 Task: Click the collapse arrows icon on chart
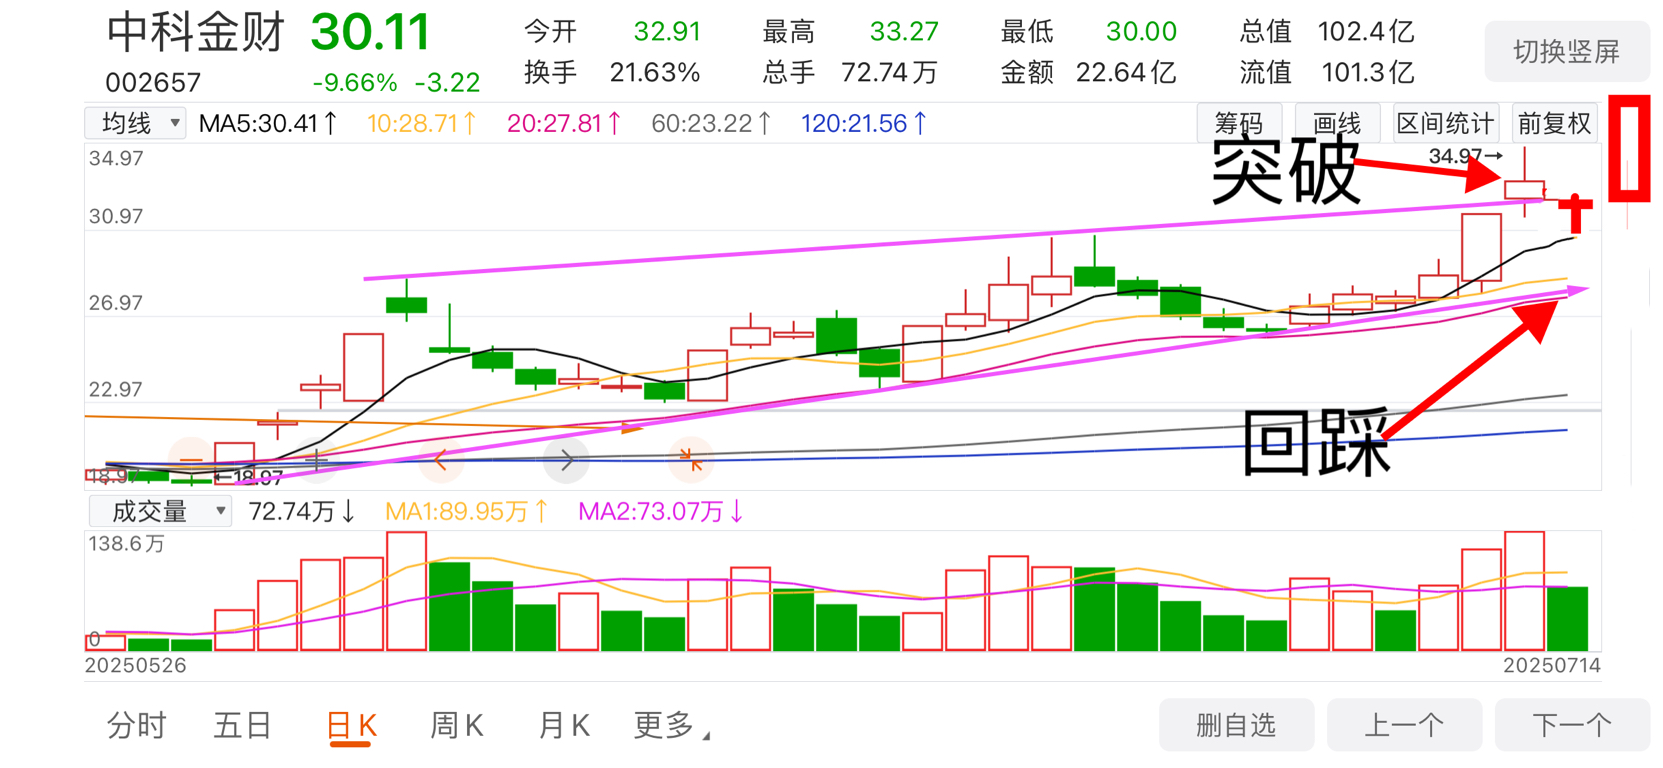pos(691,461)
